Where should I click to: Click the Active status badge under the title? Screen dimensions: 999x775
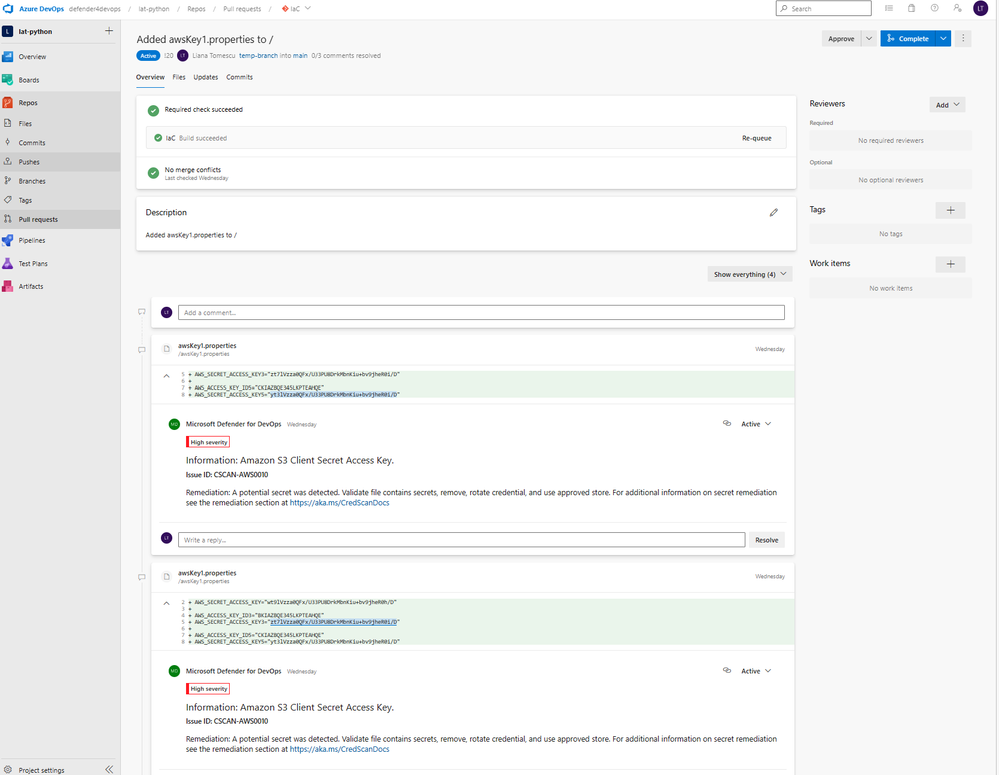click(148, 55)
